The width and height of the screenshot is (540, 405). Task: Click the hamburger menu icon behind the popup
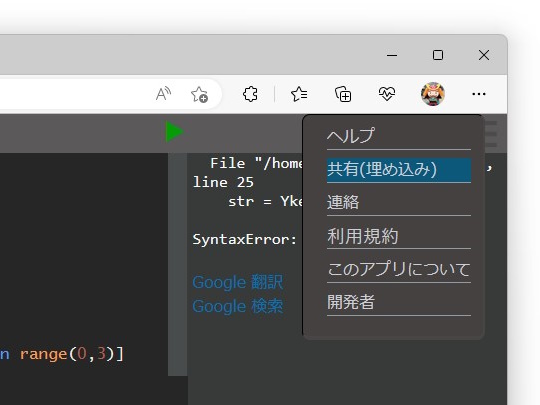coord(491,134)
